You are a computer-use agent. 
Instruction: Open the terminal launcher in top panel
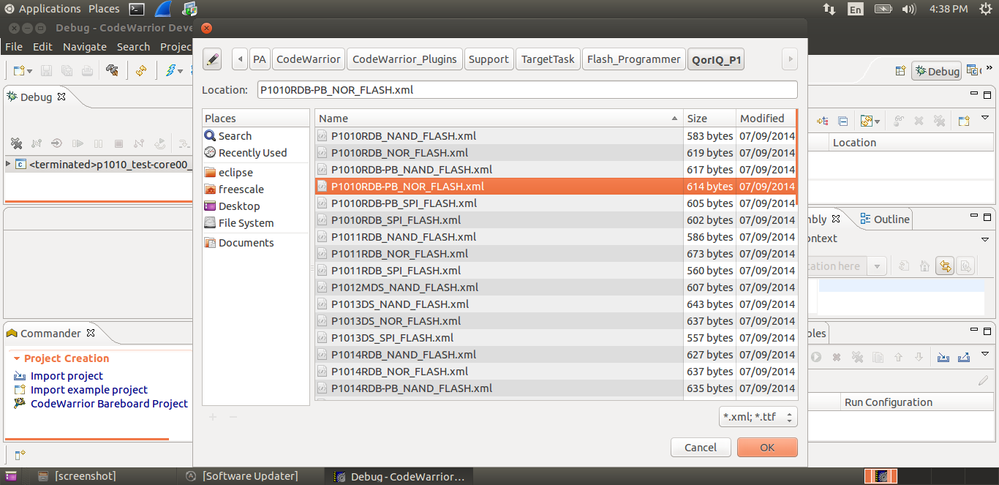pos(136,9)
